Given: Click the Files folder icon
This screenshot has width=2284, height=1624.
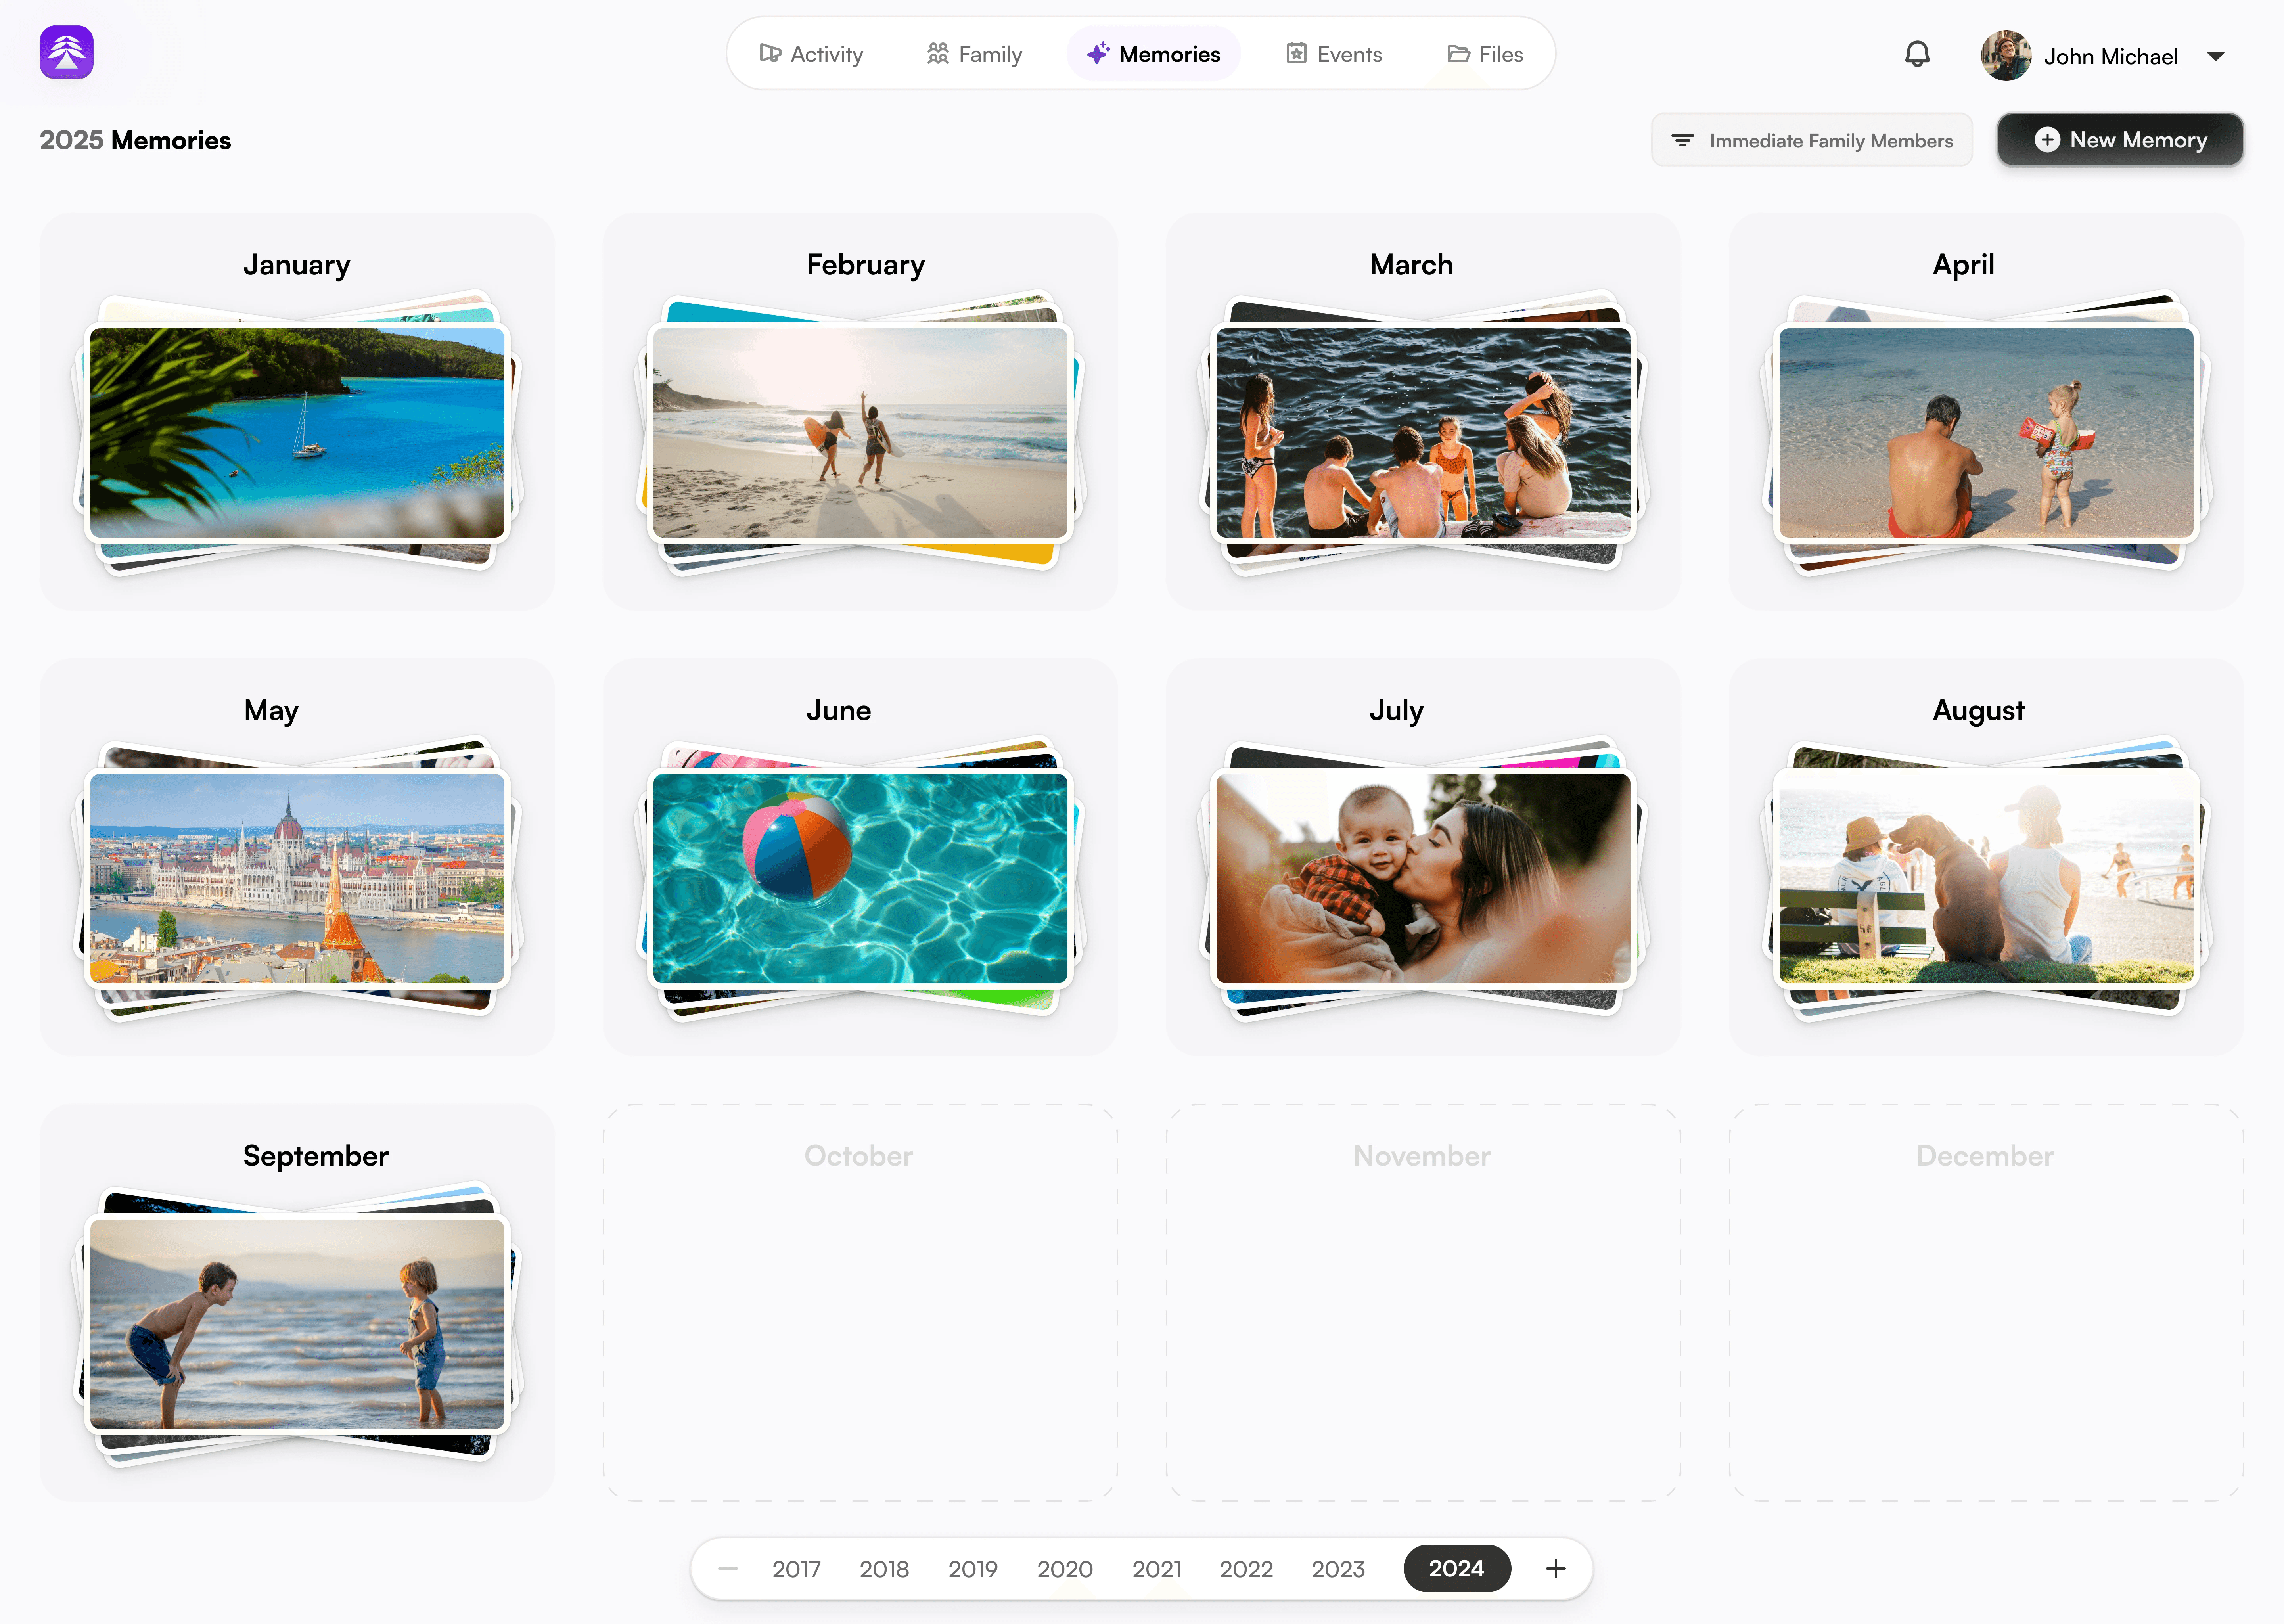Looking at the screenshot, I should pos(1458,54).
